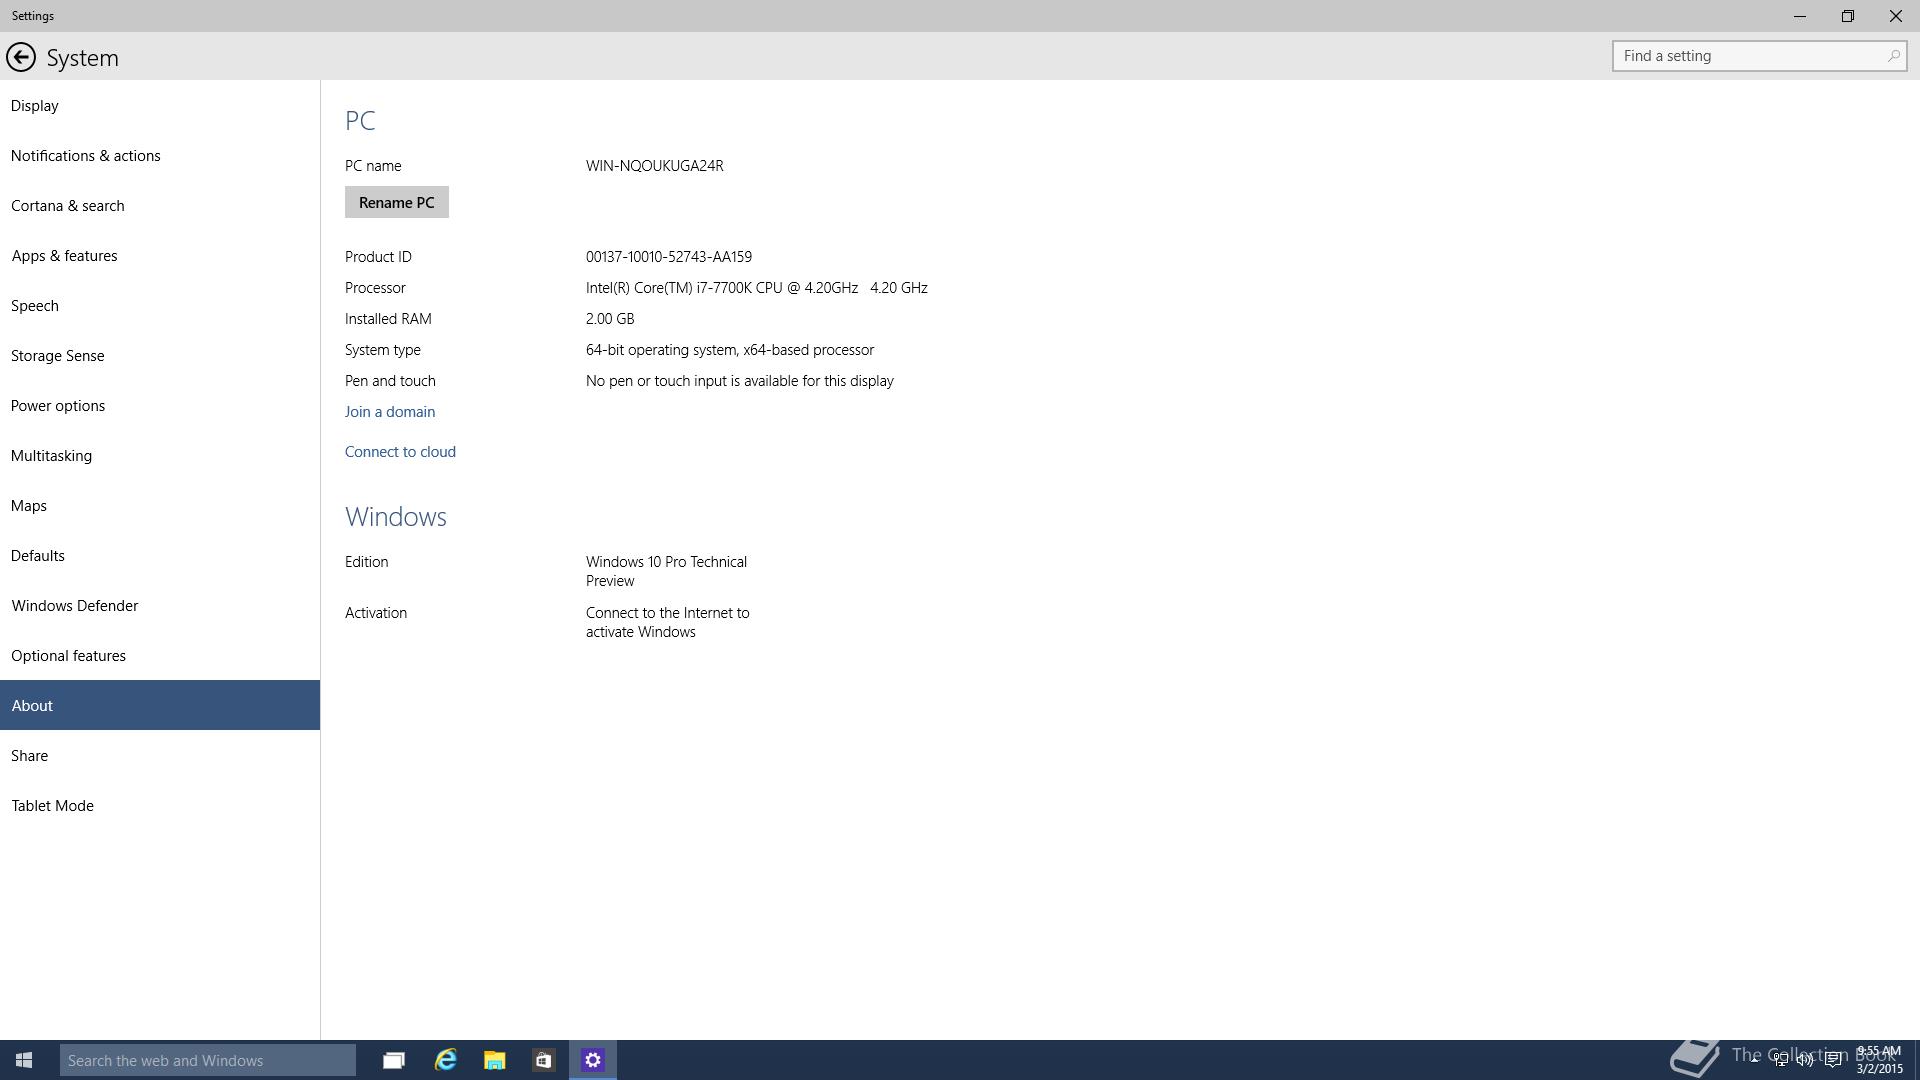Open Optional features settings
The height and width of the screenshot is (1080, 1920).
point(160,655)
